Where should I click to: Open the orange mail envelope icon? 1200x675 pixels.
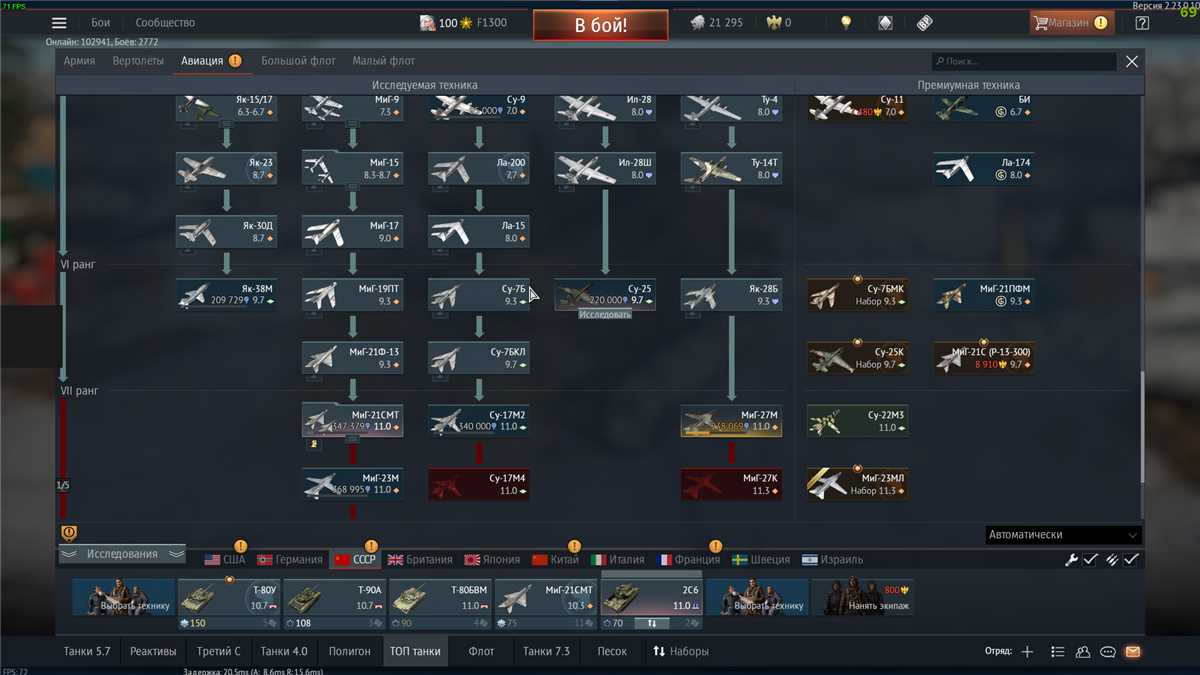[1133, 652]
